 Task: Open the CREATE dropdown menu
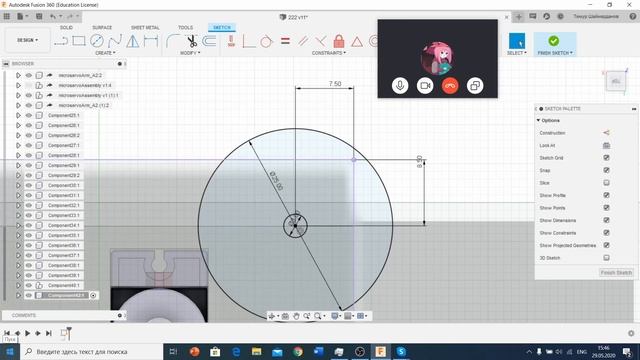coord(105,53)
